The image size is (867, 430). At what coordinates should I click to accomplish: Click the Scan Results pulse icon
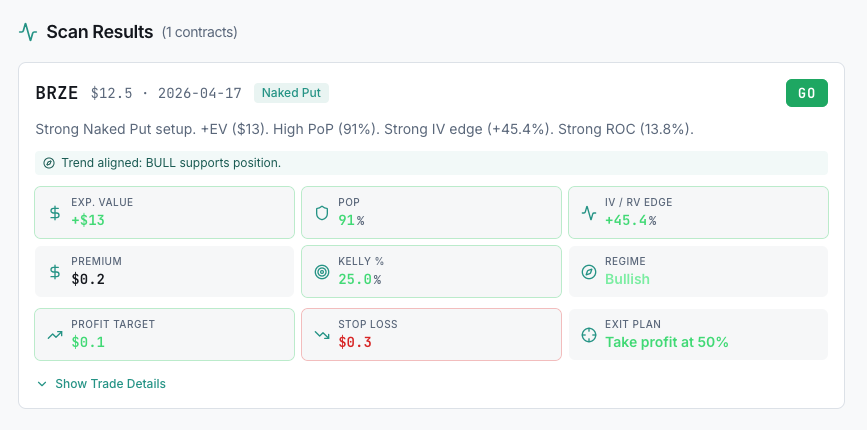(x=28, y=32)
